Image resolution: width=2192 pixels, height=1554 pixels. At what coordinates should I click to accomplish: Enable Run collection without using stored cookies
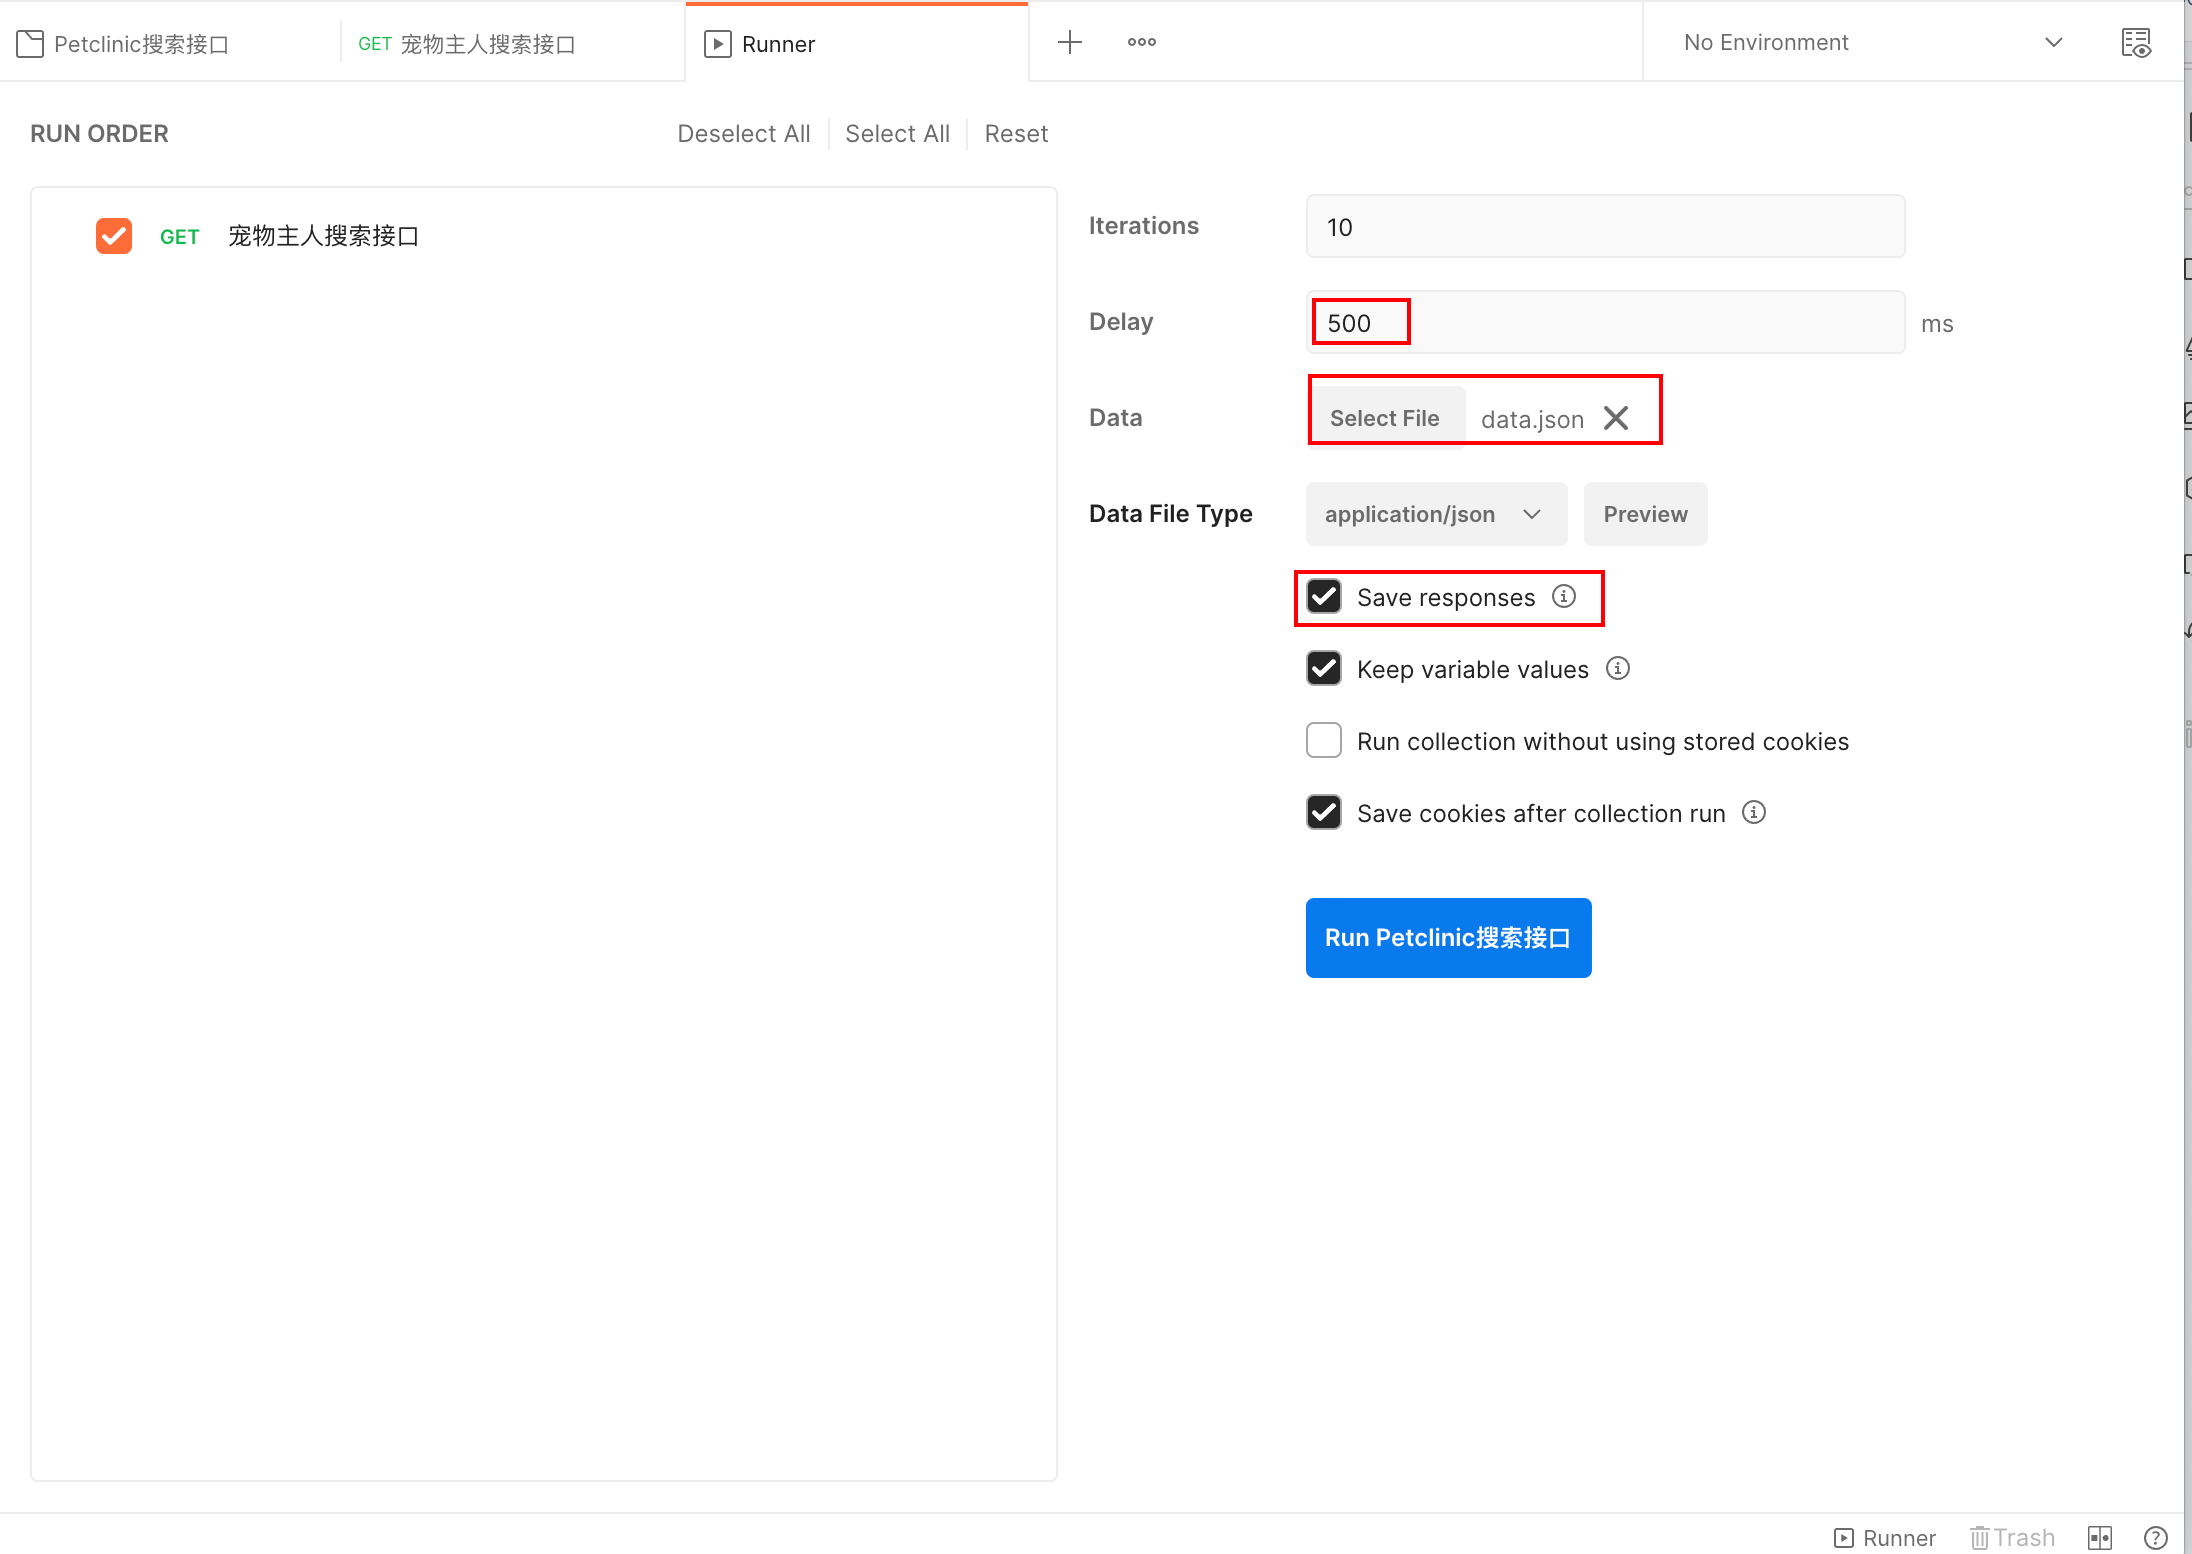point(1324,740)
